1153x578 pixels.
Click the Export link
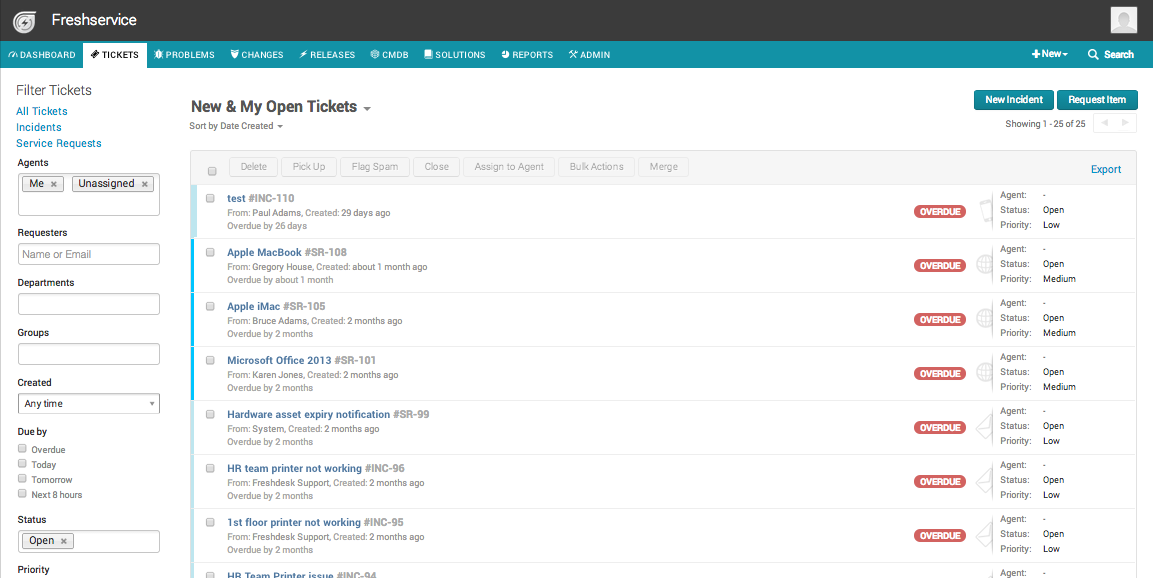1106,170
